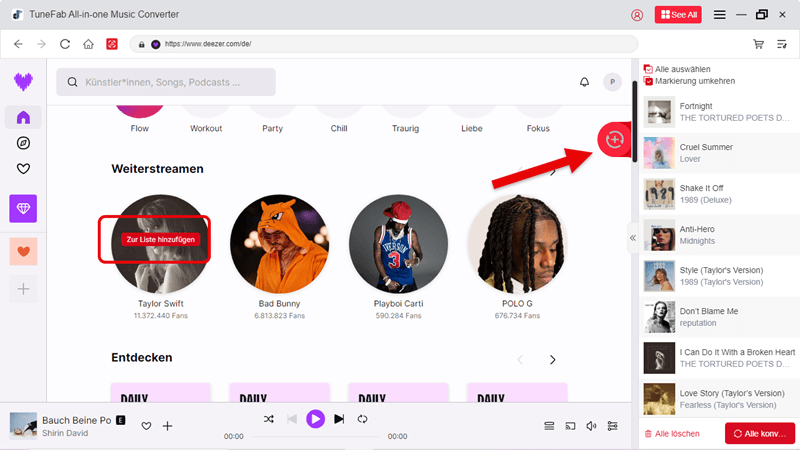800x450 pixels.
Task: Open the profile avatar P
Action: (x=612, y=82)
